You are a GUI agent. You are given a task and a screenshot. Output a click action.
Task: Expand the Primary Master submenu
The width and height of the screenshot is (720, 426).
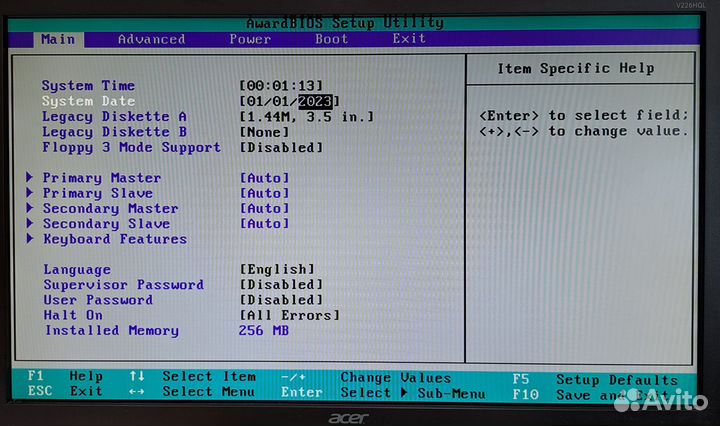pos(101,178)
